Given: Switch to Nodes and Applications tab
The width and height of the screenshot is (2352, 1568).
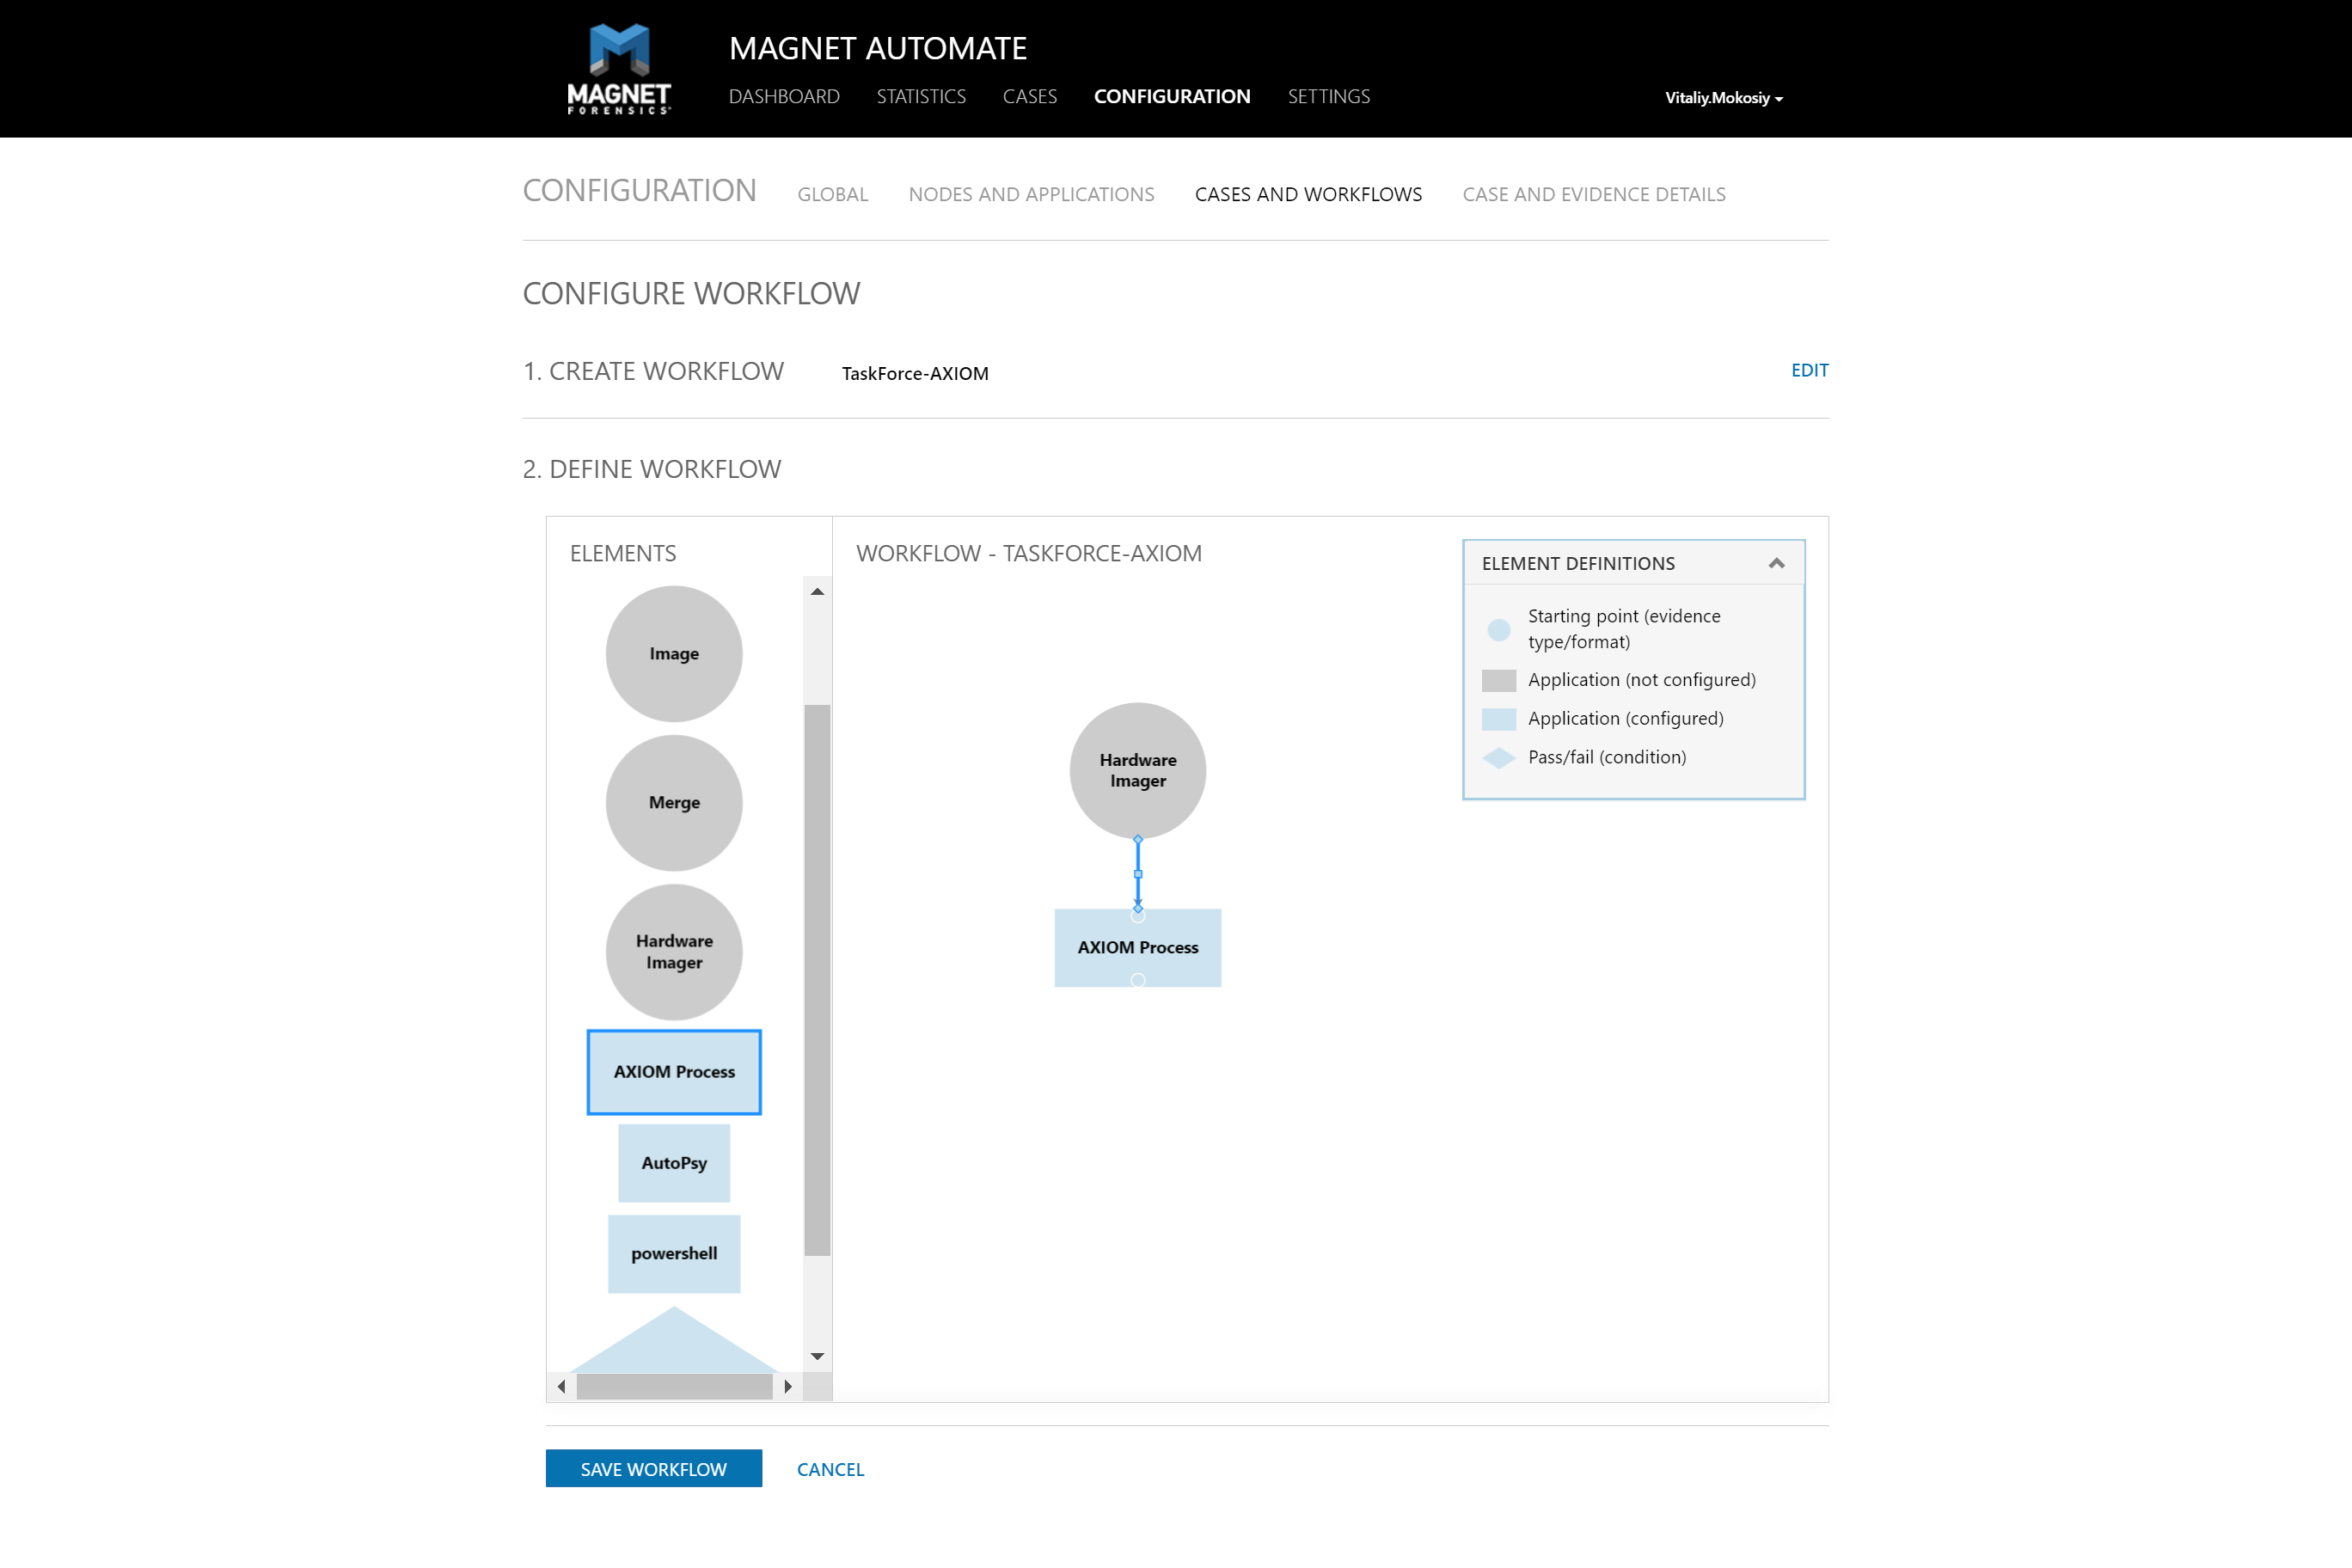Looking at the screenshot, I should tap(1032, 195).
